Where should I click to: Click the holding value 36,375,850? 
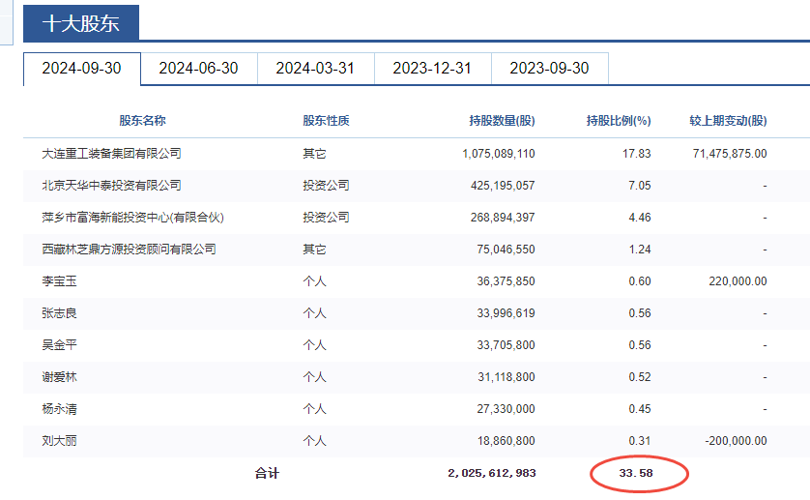[x=506, y=282]
